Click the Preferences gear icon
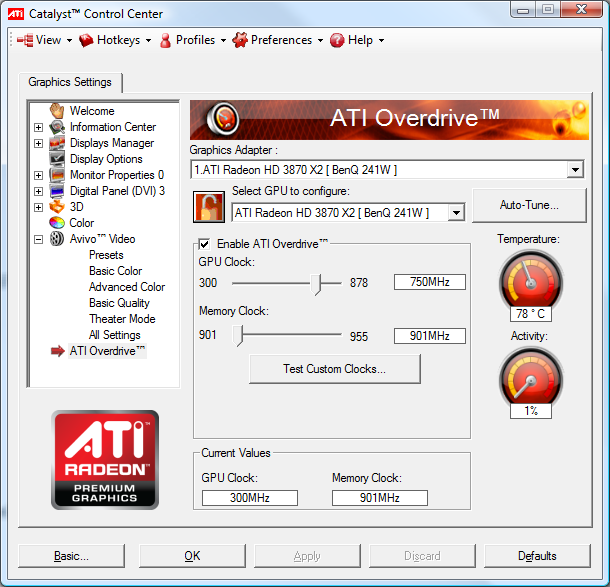This screenshot has height=587, width=610. tap(240, 40)
